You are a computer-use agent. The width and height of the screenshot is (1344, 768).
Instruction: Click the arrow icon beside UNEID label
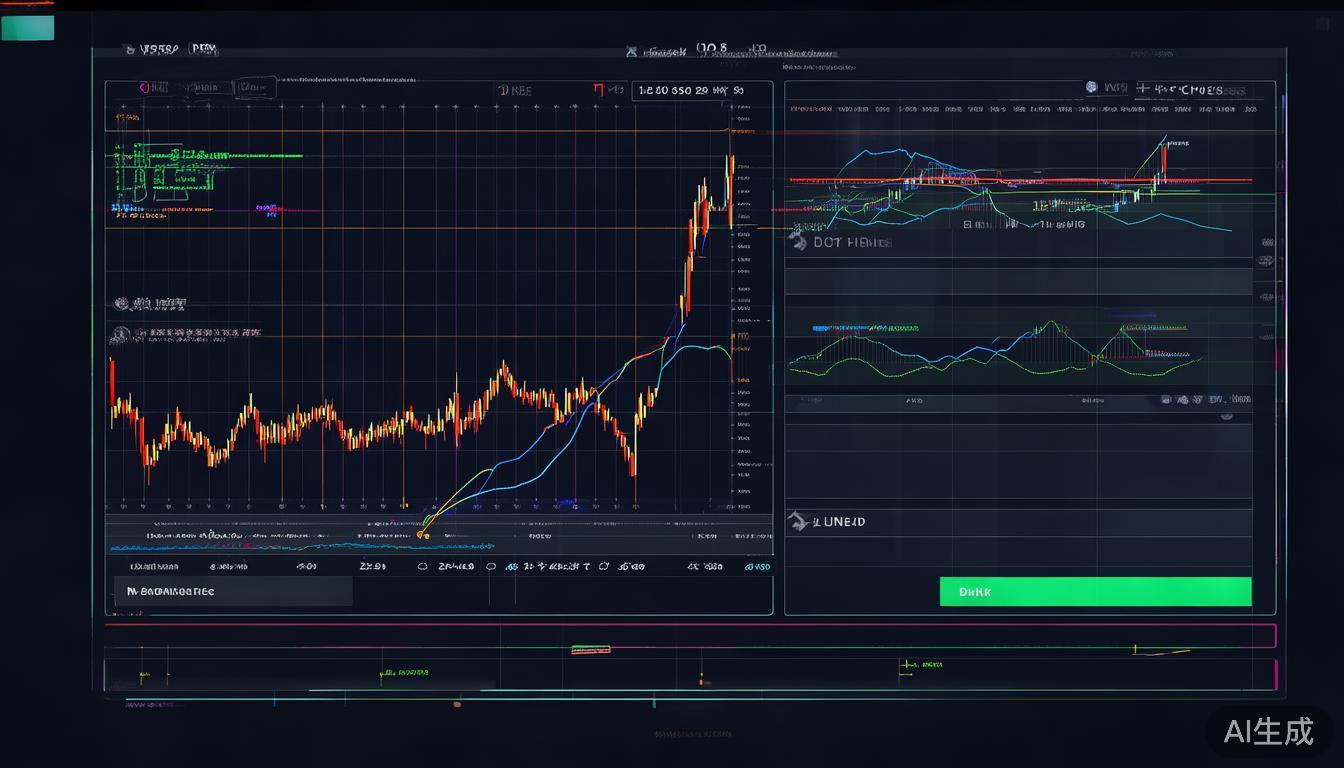(x=797, y=521)
